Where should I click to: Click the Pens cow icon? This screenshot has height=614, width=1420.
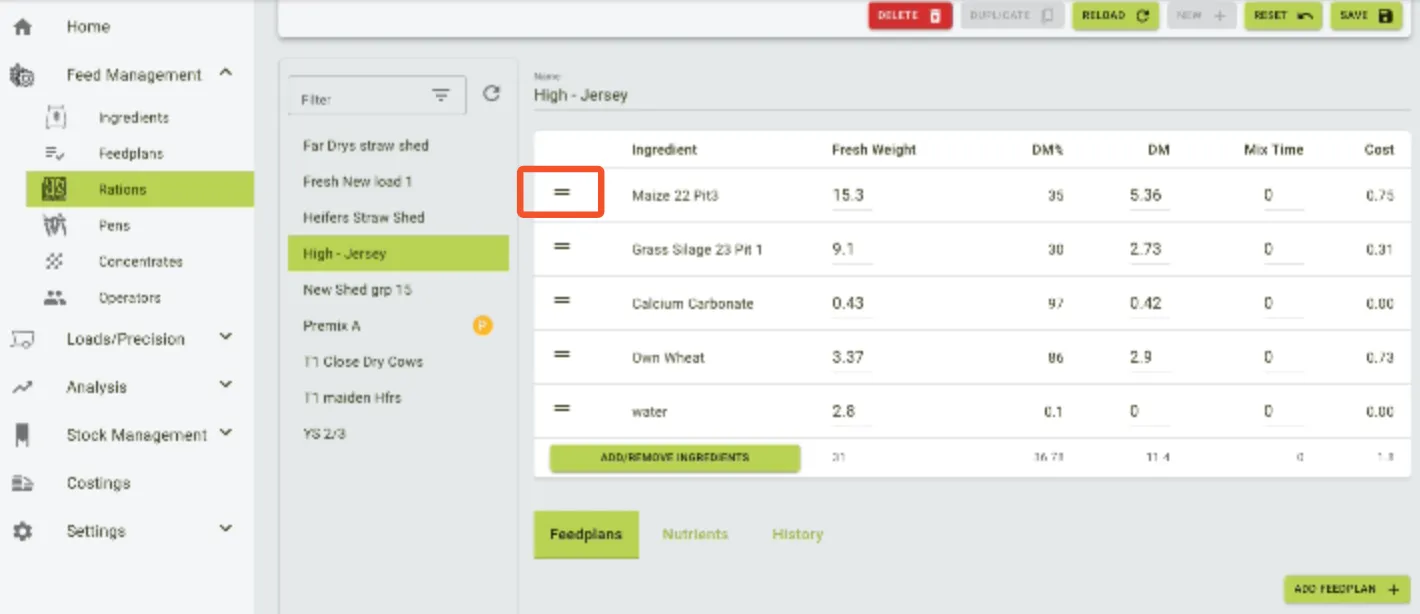56,225
